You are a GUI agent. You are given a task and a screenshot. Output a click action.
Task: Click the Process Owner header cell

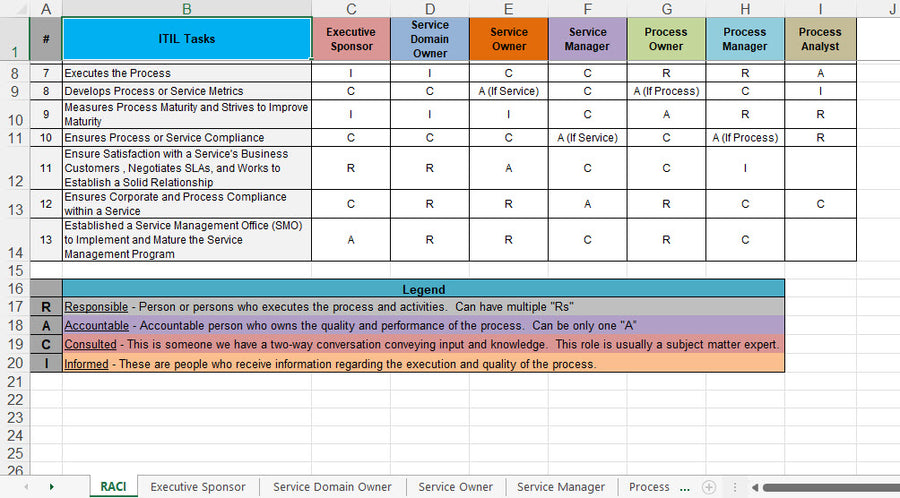666,39
